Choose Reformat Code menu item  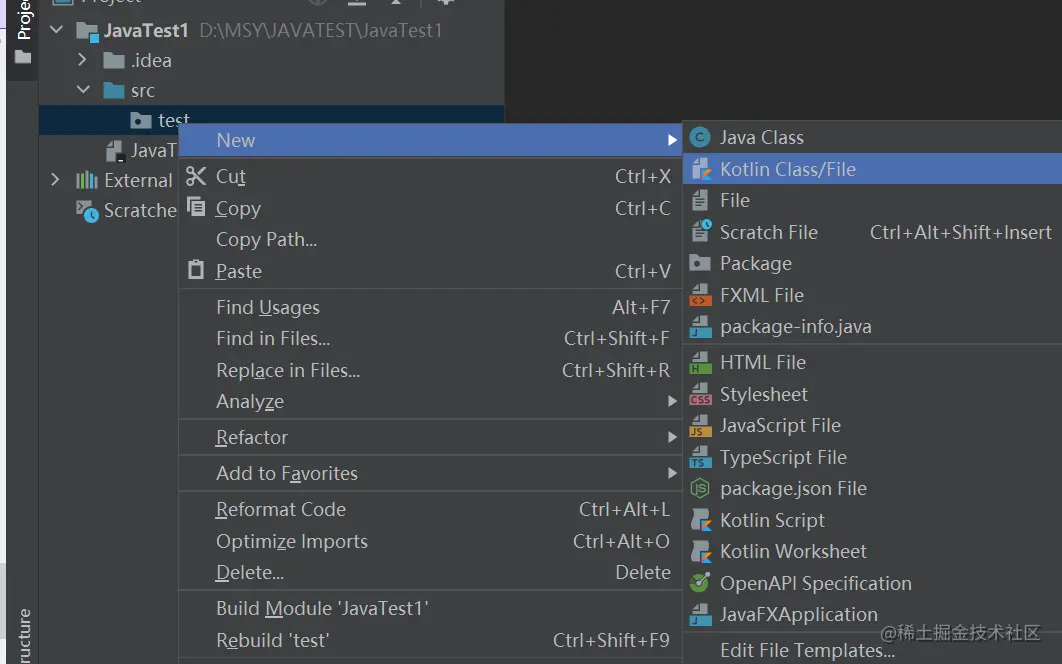pyautogui.click(x=430, y=510)
